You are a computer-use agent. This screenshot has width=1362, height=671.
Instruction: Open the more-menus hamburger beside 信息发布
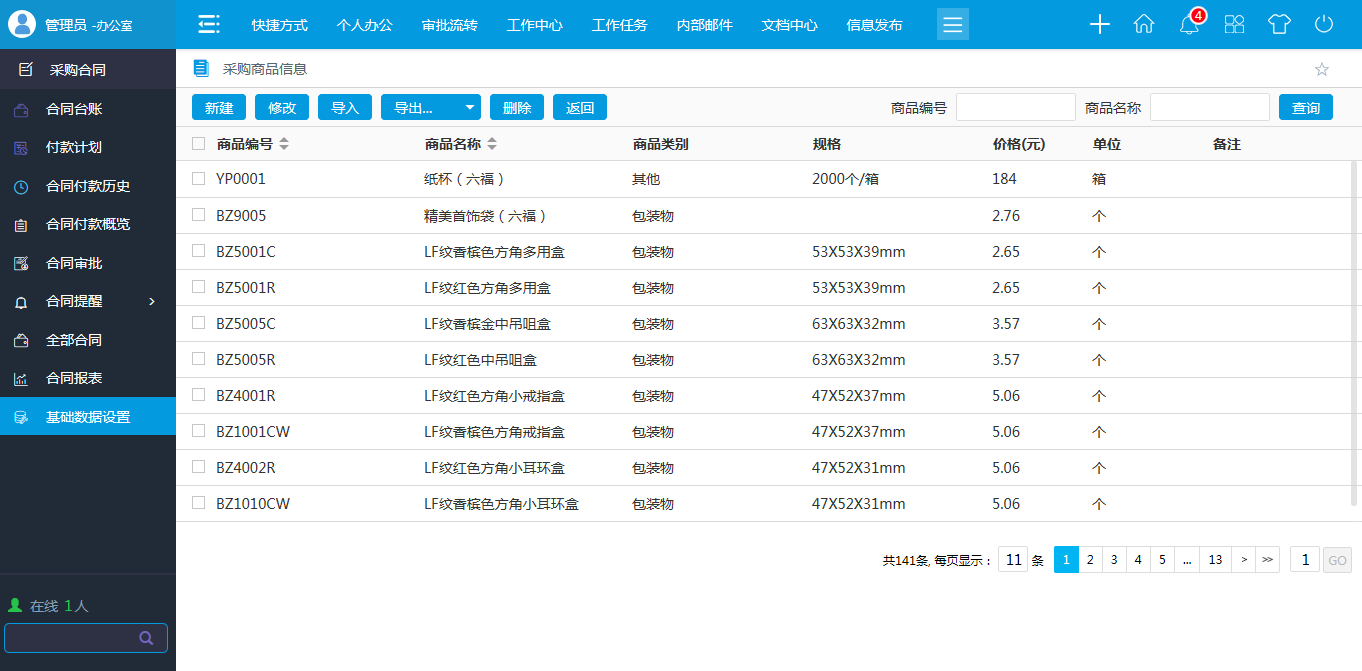coord(952,24)
